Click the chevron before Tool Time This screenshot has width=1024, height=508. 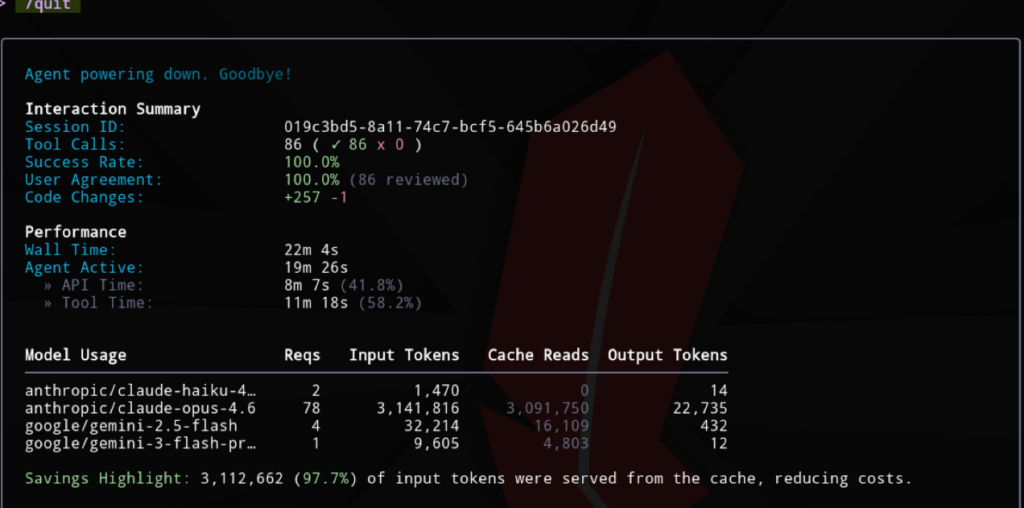click(47, 303)
